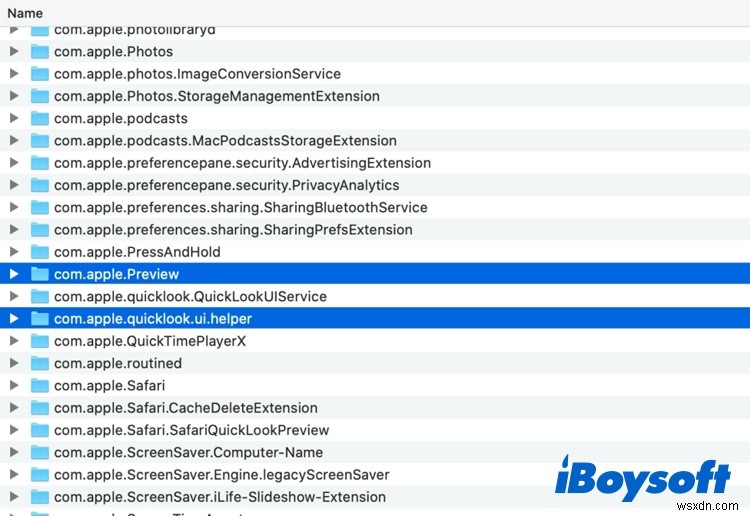Click the highlighted com.apple.Preview name
This screenshot has width=750, height=516.
[x=116, y=274]
